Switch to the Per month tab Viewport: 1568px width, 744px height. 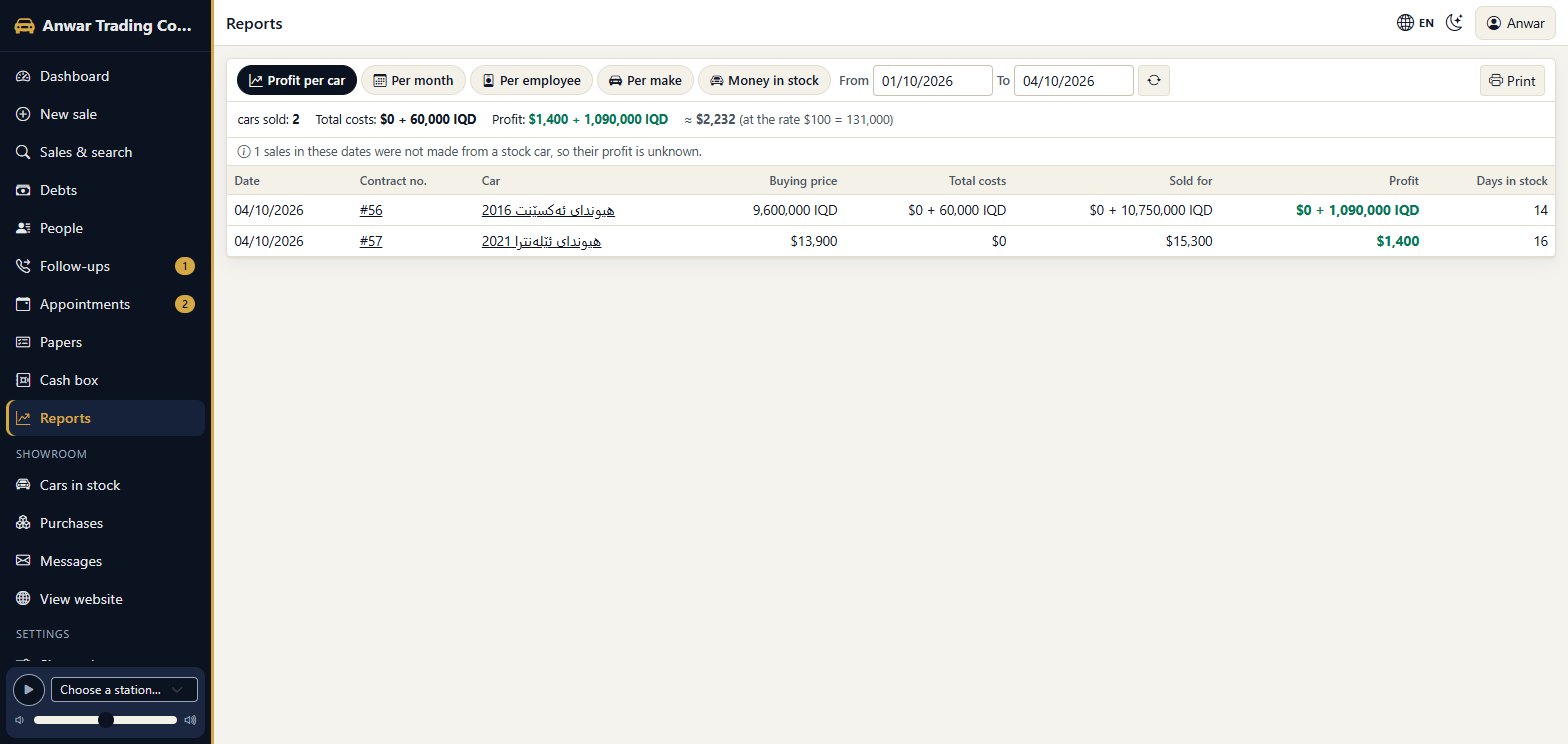coord(413,80)
